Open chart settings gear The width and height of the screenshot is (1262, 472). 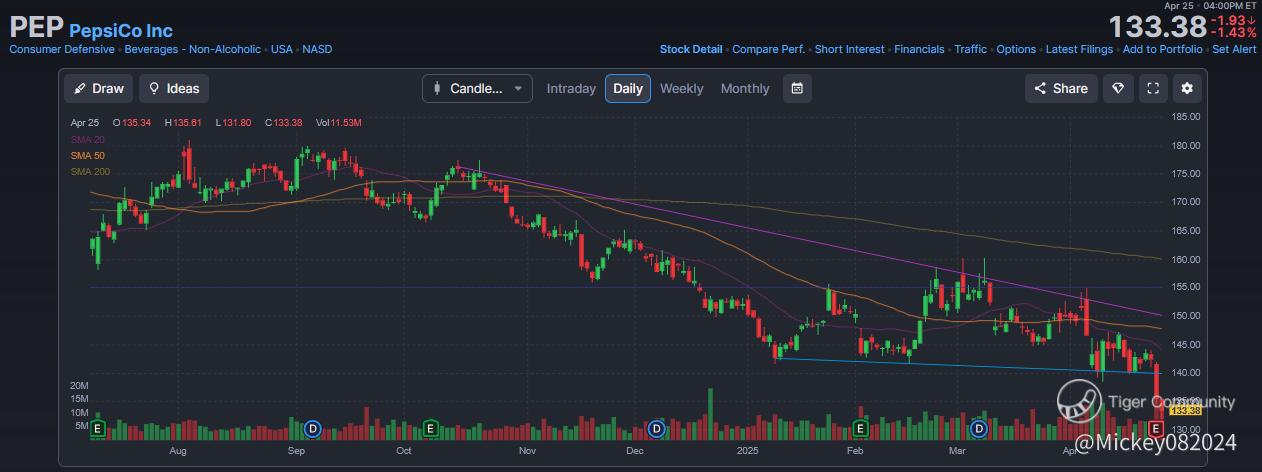tap(1187, 88)
